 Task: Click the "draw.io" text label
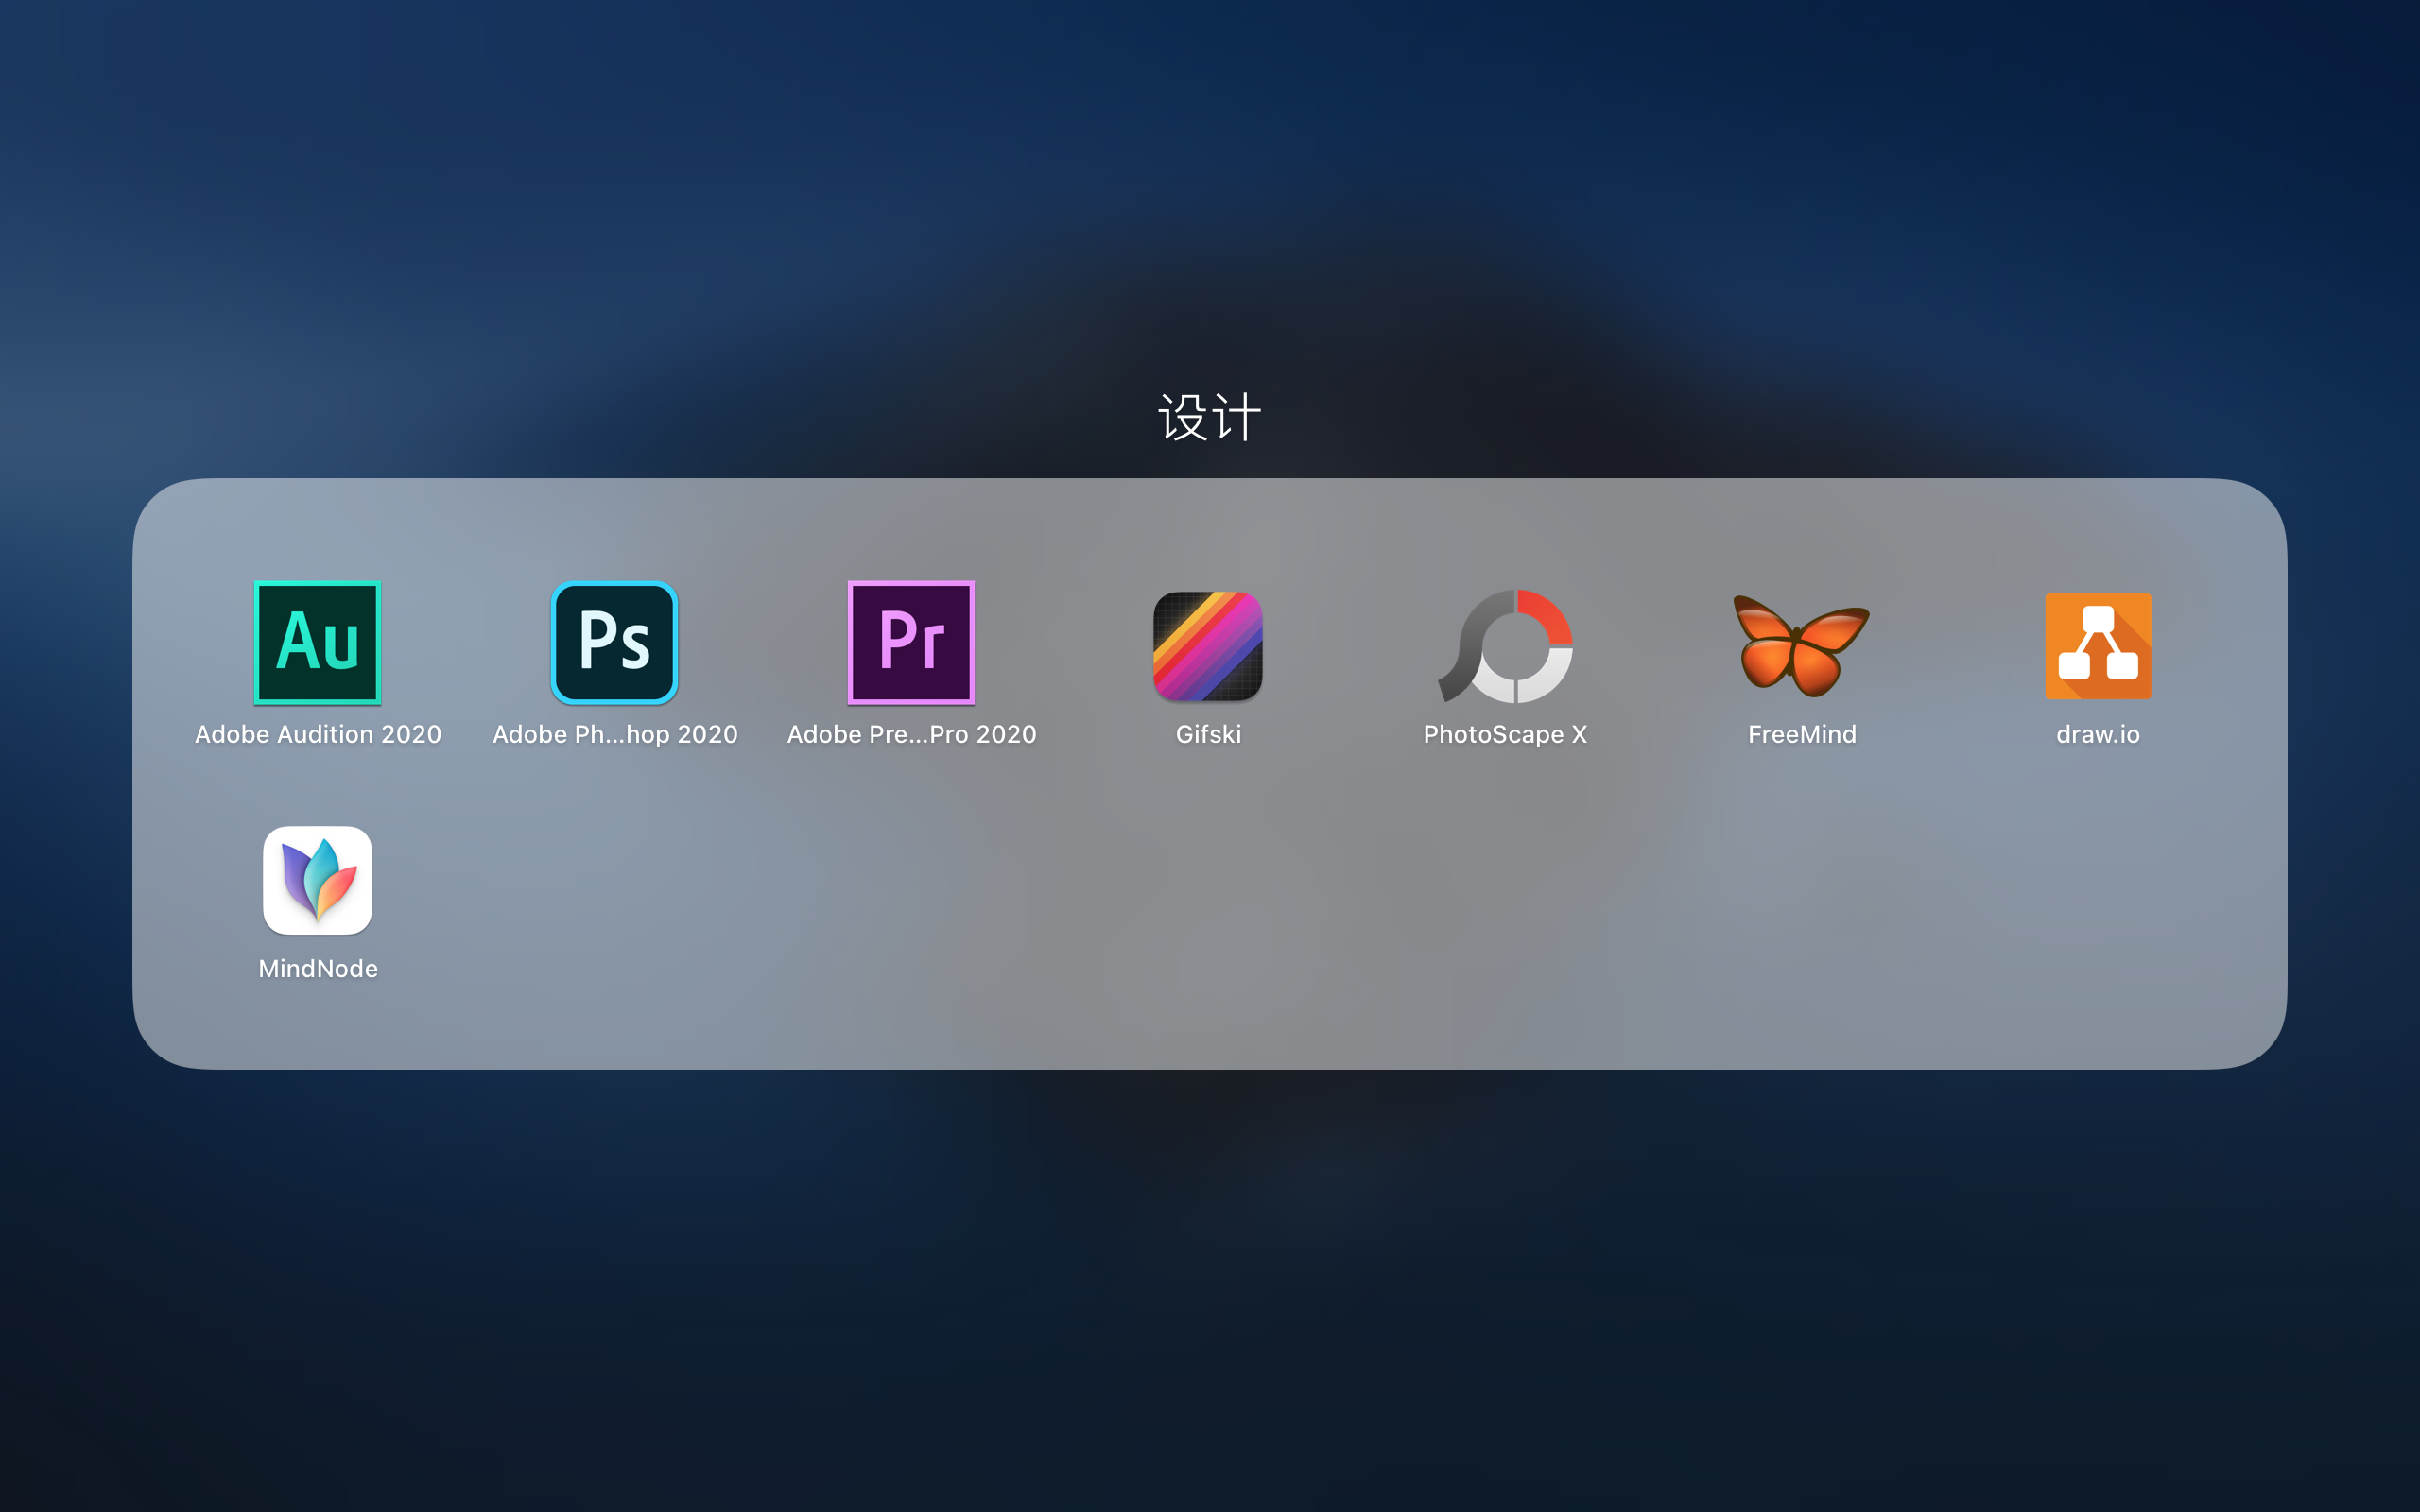[2098, 734]
